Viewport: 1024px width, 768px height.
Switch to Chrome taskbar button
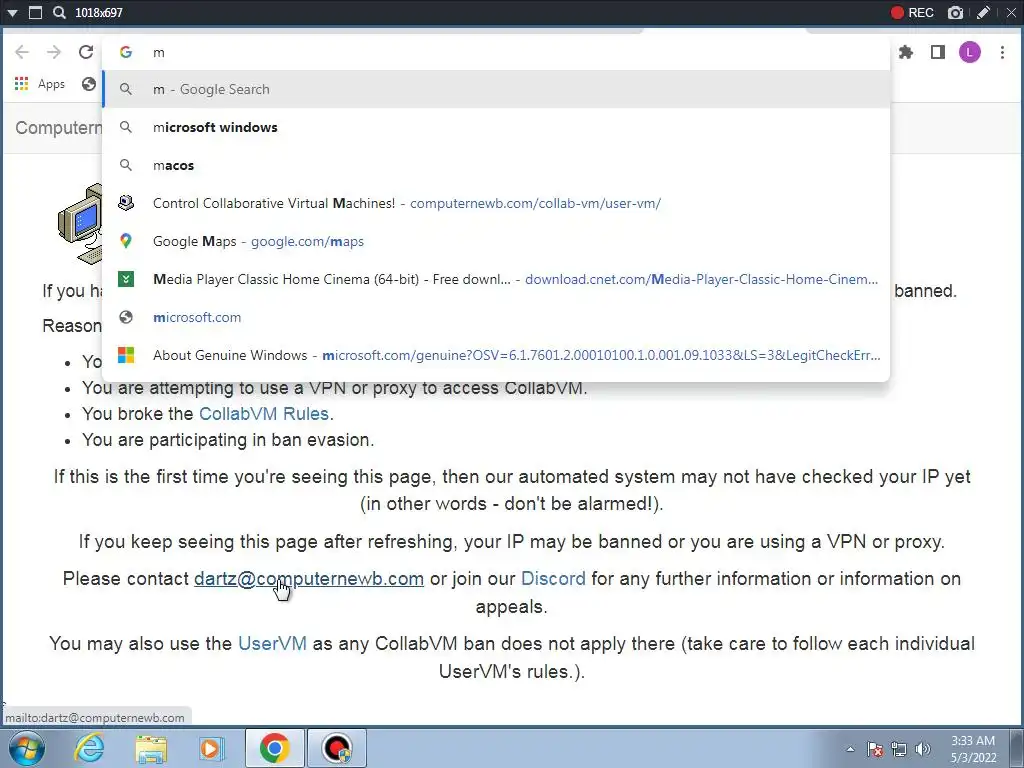click(274, 748)
